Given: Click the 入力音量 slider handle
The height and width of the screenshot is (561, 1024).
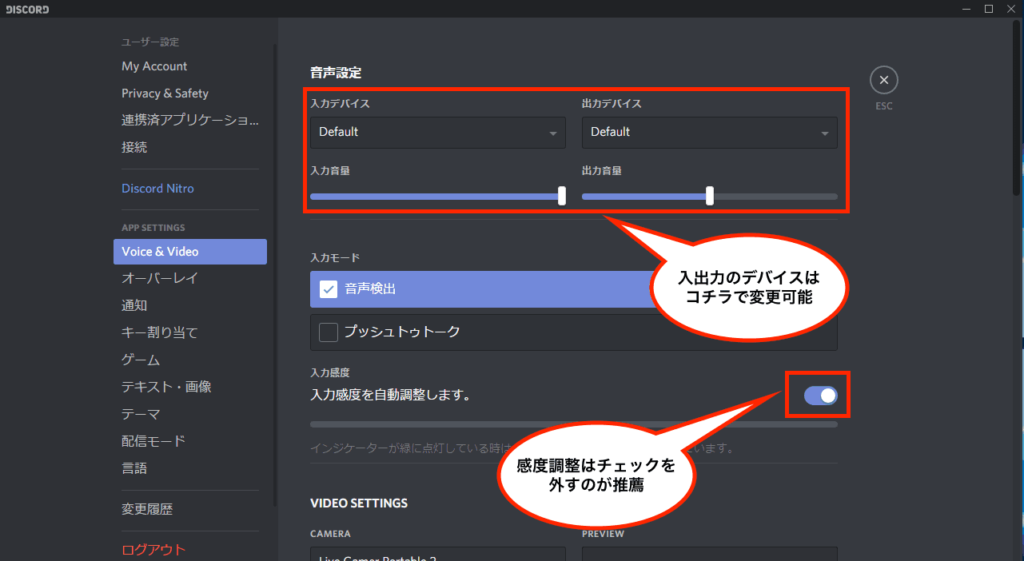Looking at the screenshot, I should [x=561, y=196].
